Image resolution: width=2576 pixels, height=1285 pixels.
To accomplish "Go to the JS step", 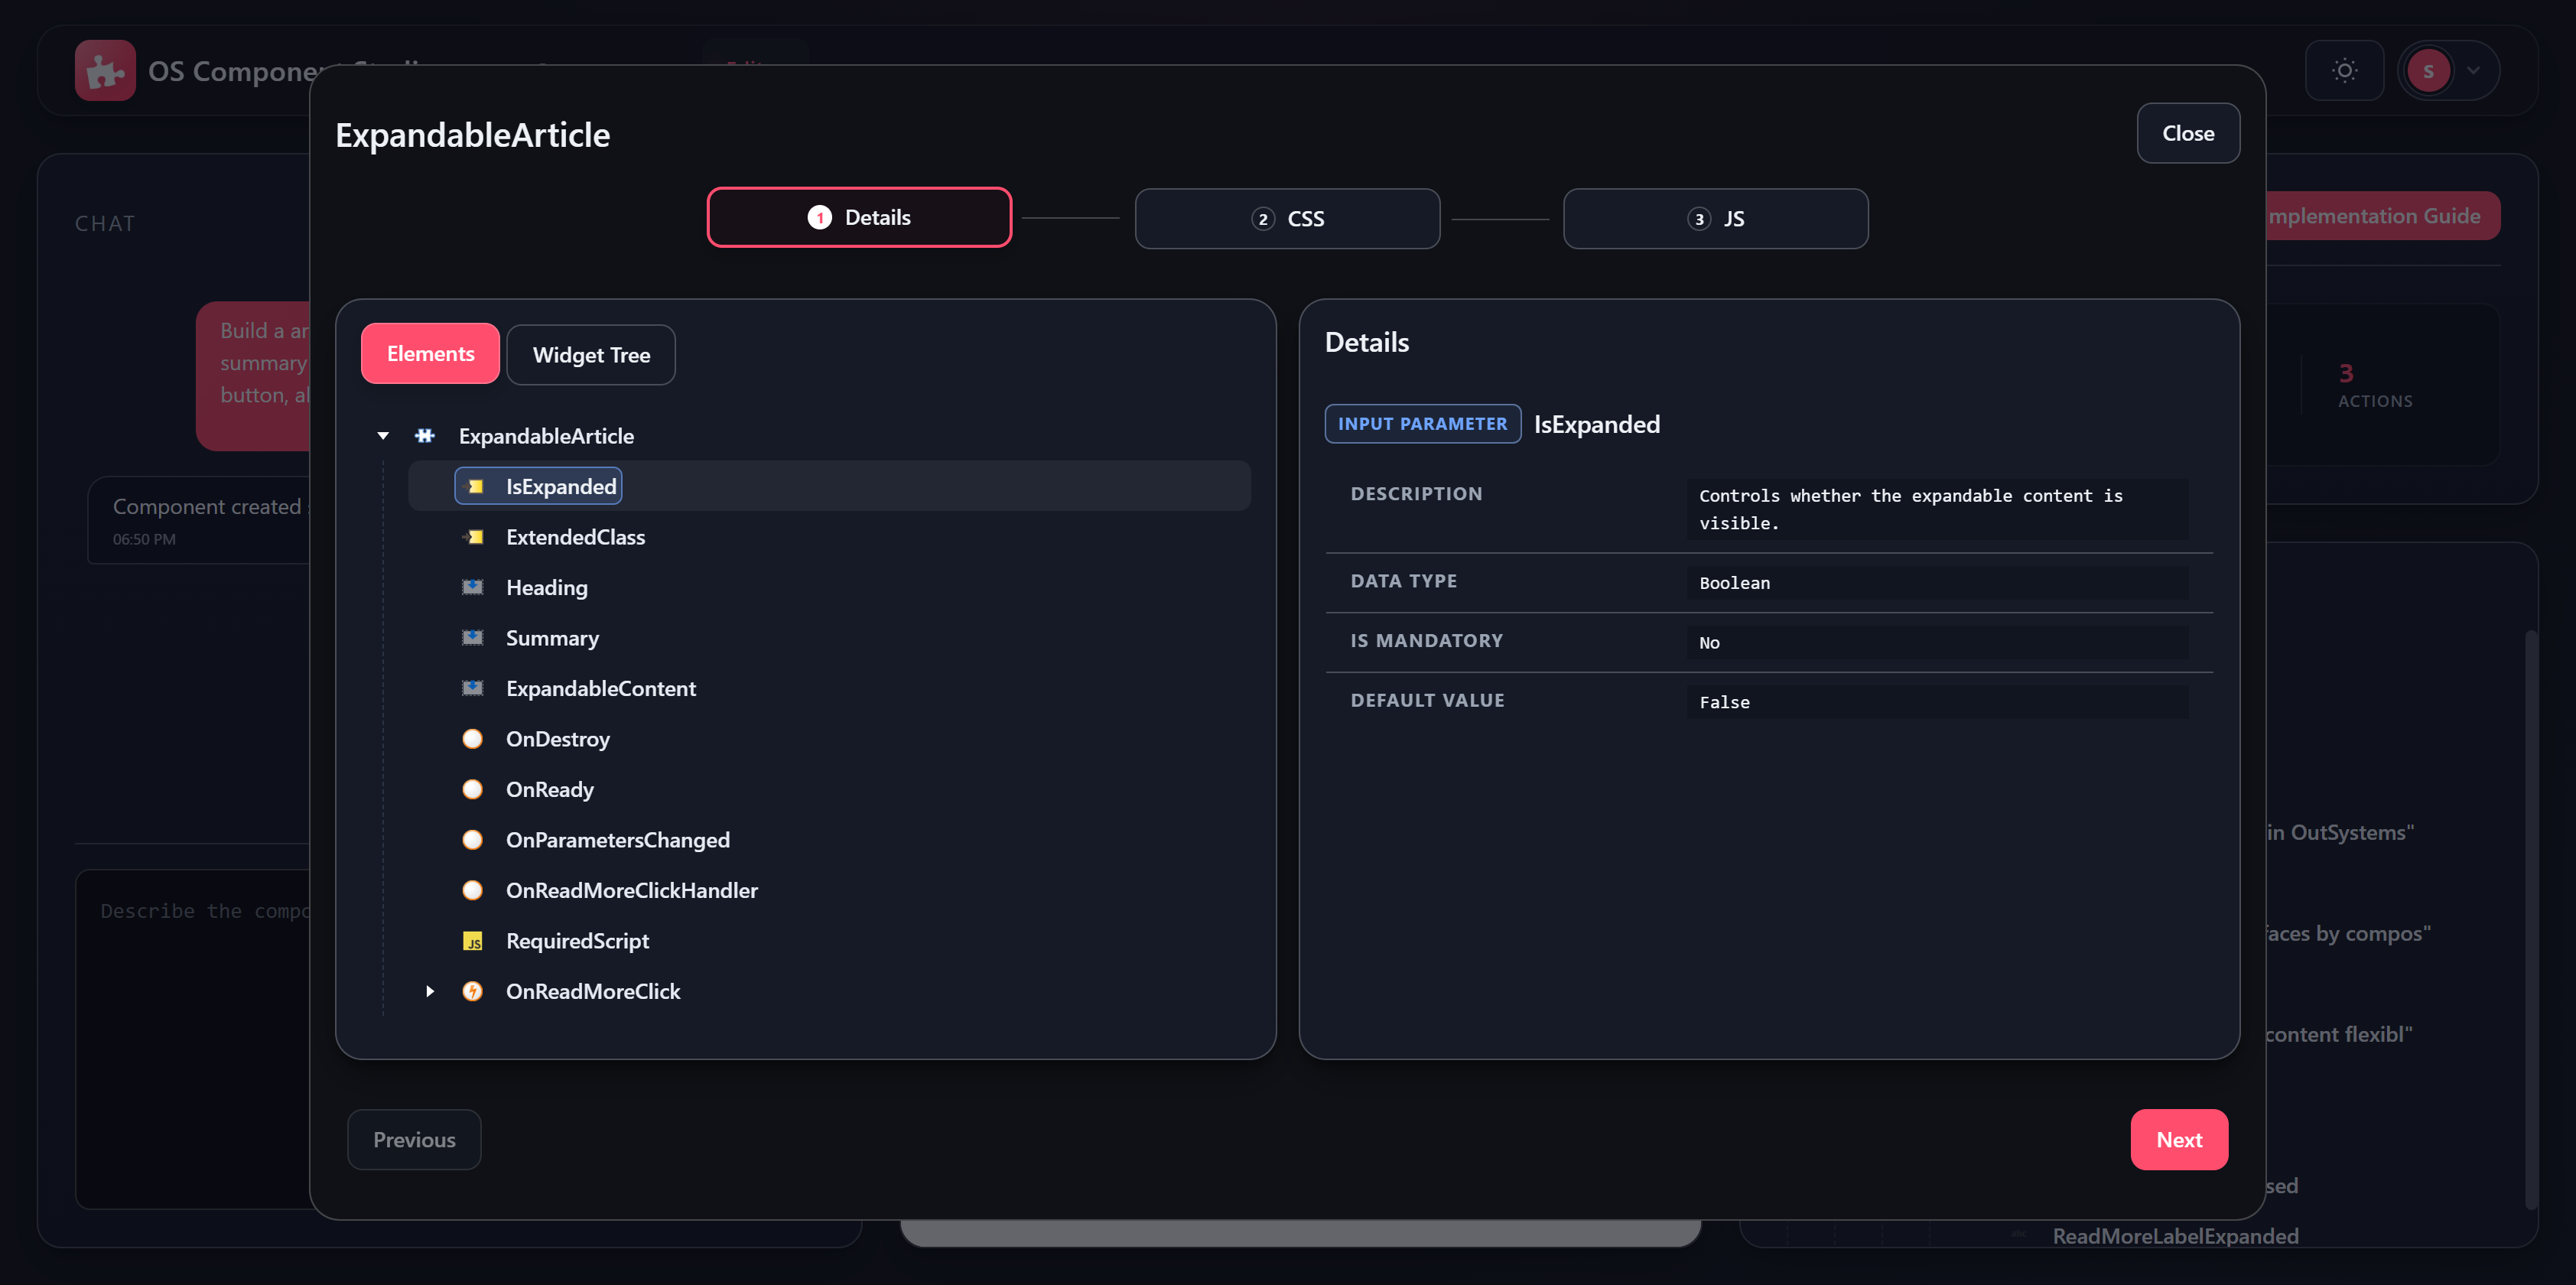I will coord(1715,218).
